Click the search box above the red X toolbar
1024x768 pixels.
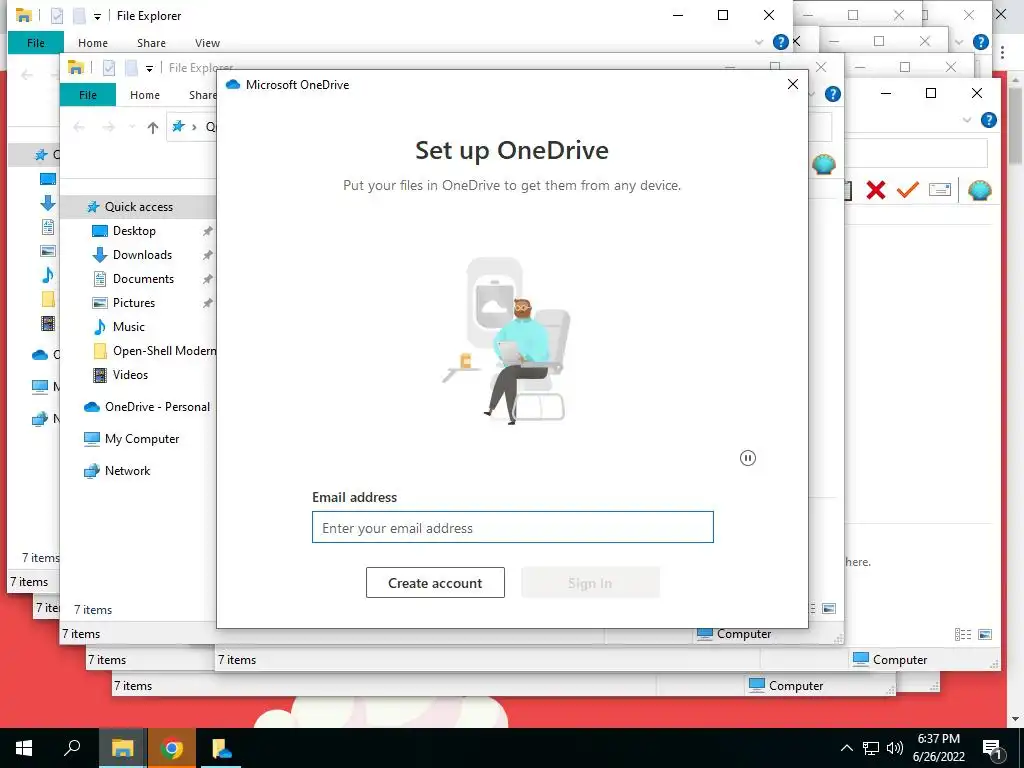coord(916,153)
